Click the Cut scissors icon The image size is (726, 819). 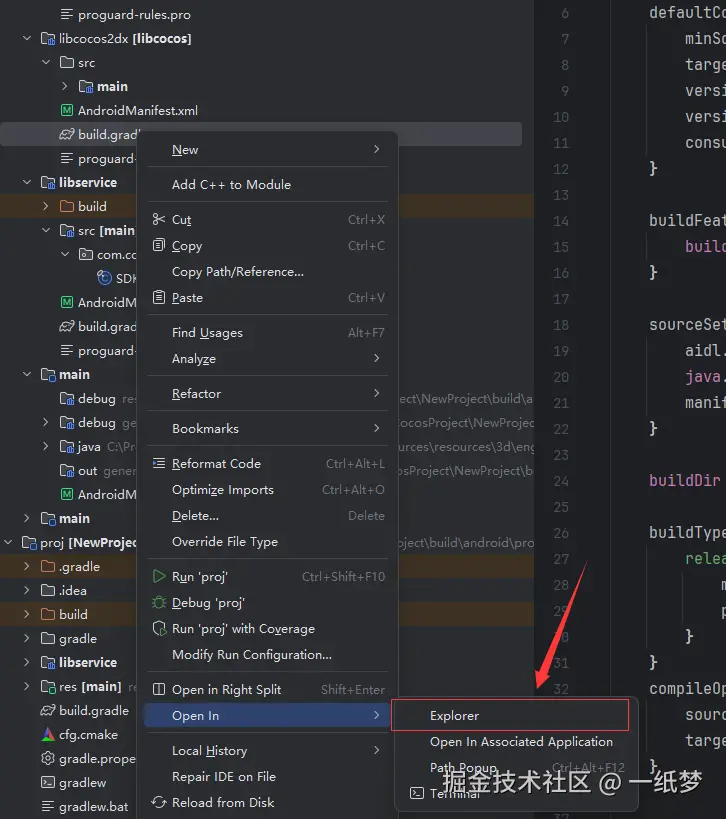159,219
